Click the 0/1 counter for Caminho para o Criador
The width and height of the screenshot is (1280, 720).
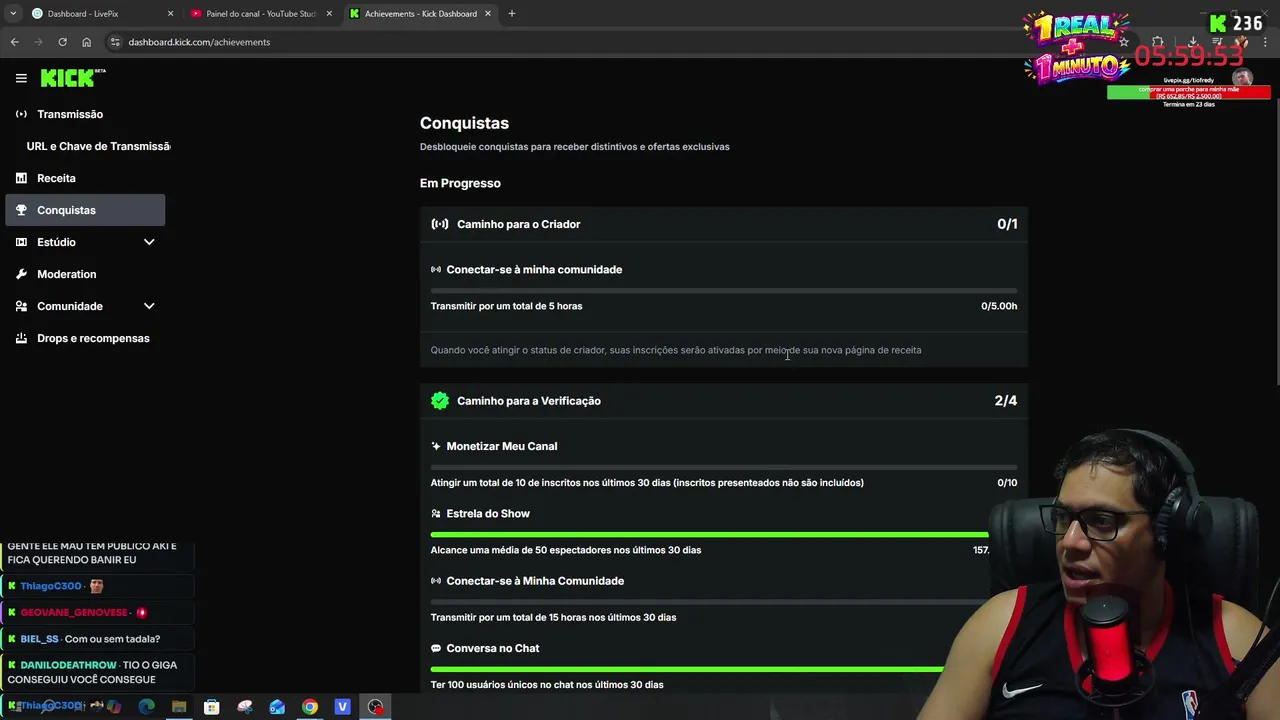pos(1007,224)
